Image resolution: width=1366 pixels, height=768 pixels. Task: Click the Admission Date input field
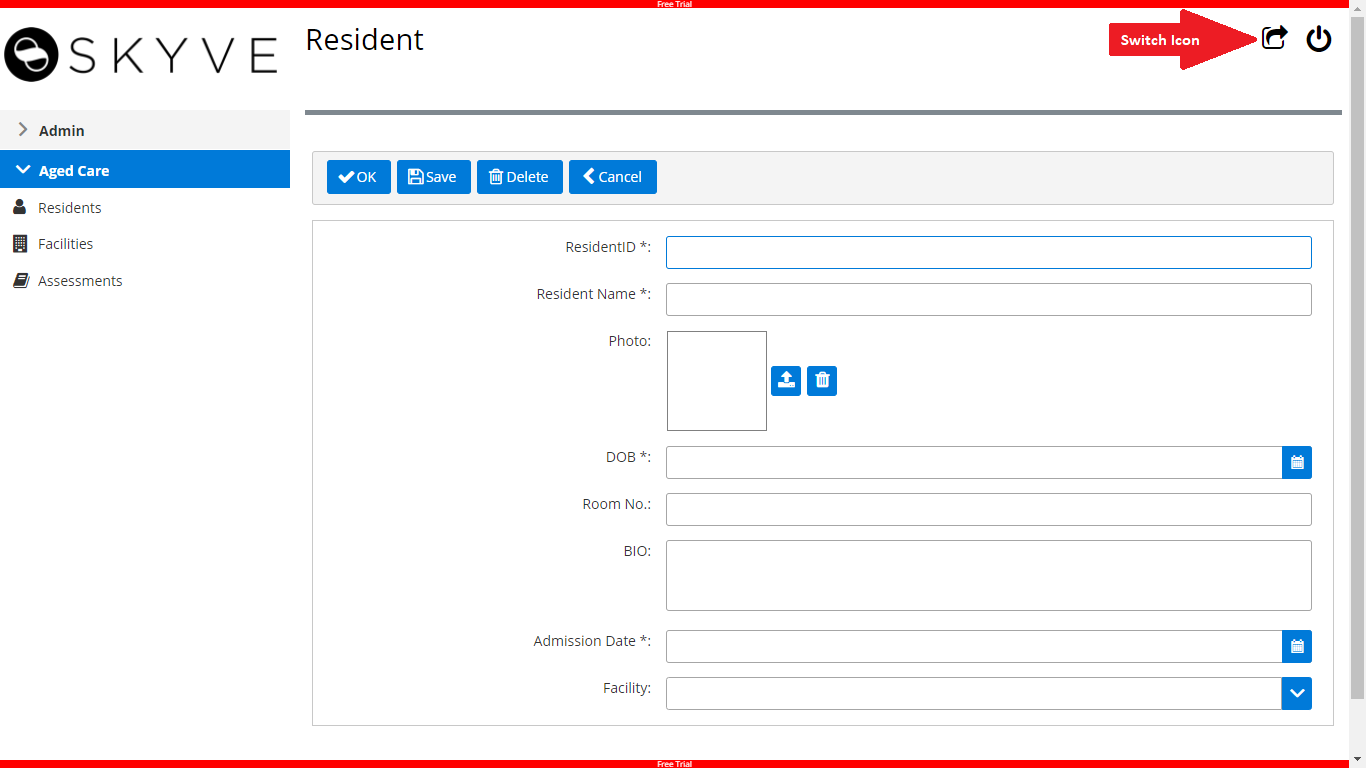click(x=974, y=646)
